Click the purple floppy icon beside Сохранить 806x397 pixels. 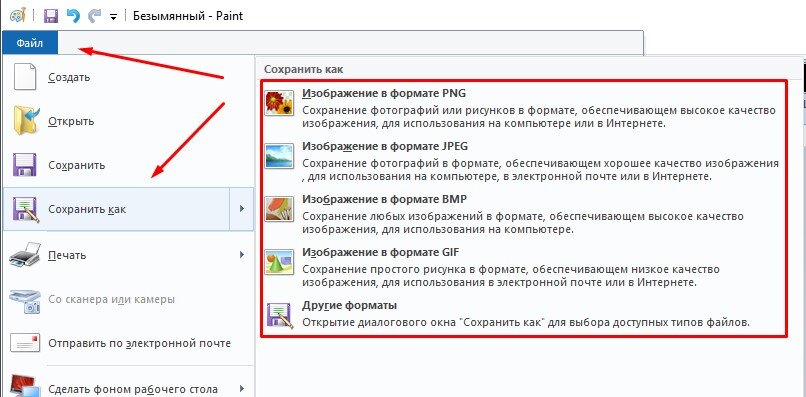click(x=24, y=165)
